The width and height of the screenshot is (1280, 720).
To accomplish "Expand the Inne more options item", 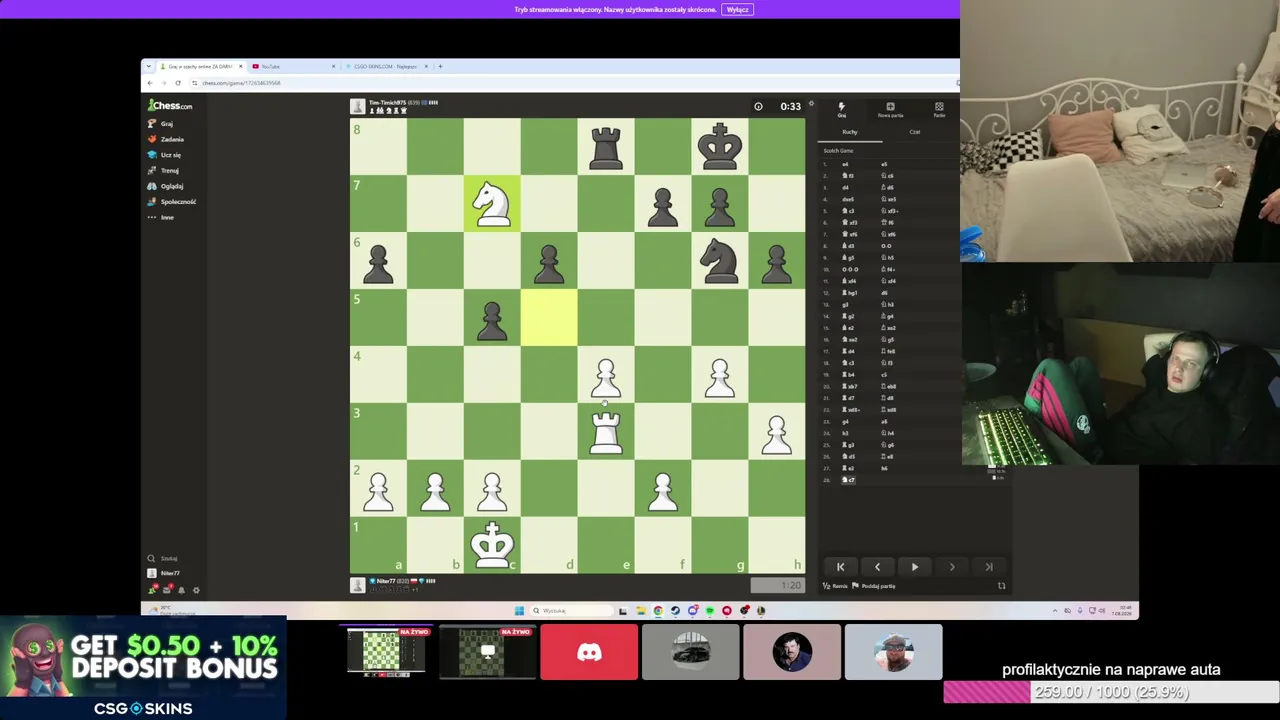I will 160,217.
